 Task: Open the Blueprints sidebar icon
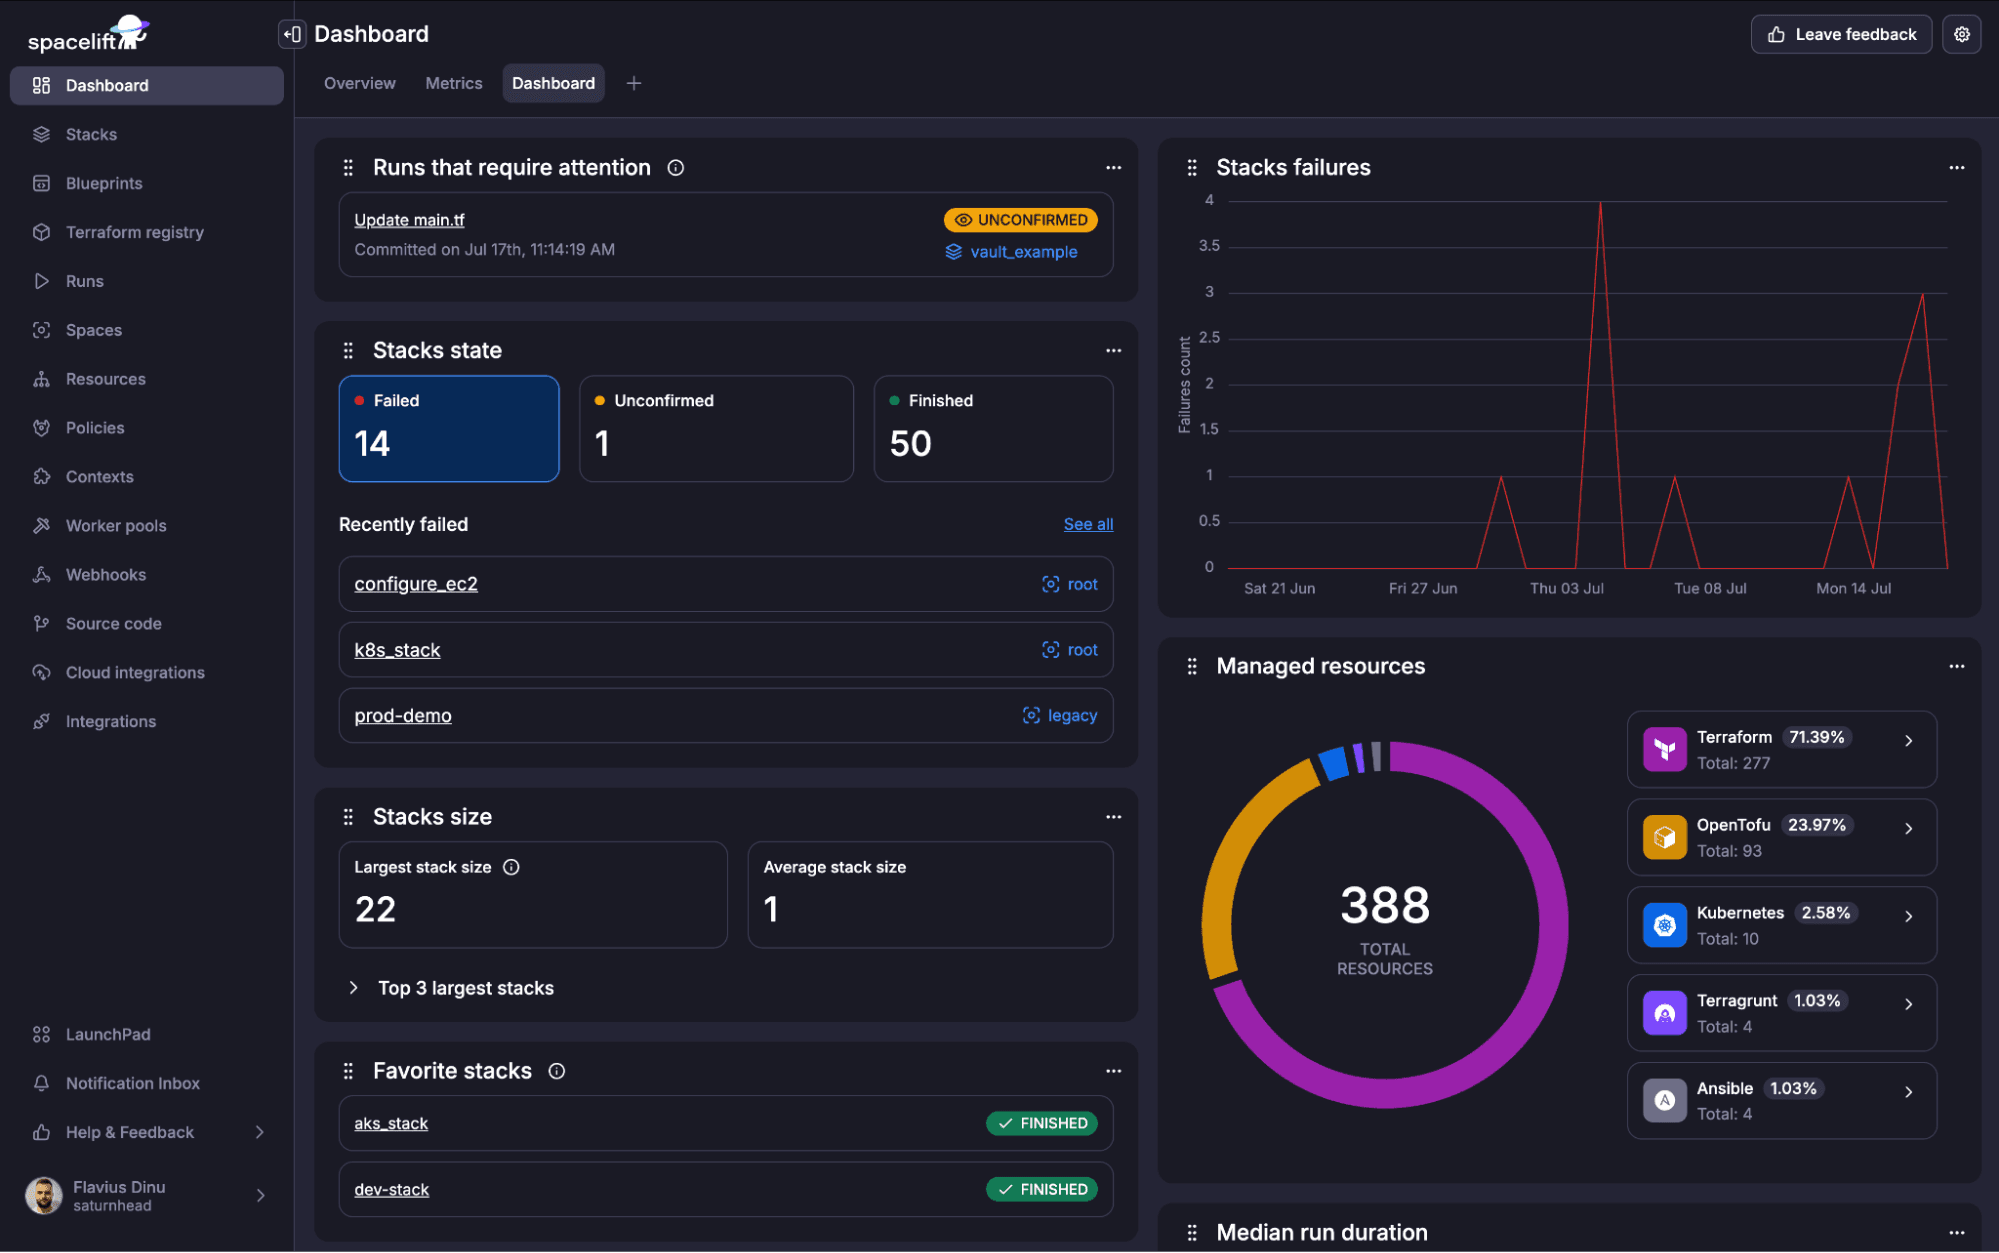[41, 183]
